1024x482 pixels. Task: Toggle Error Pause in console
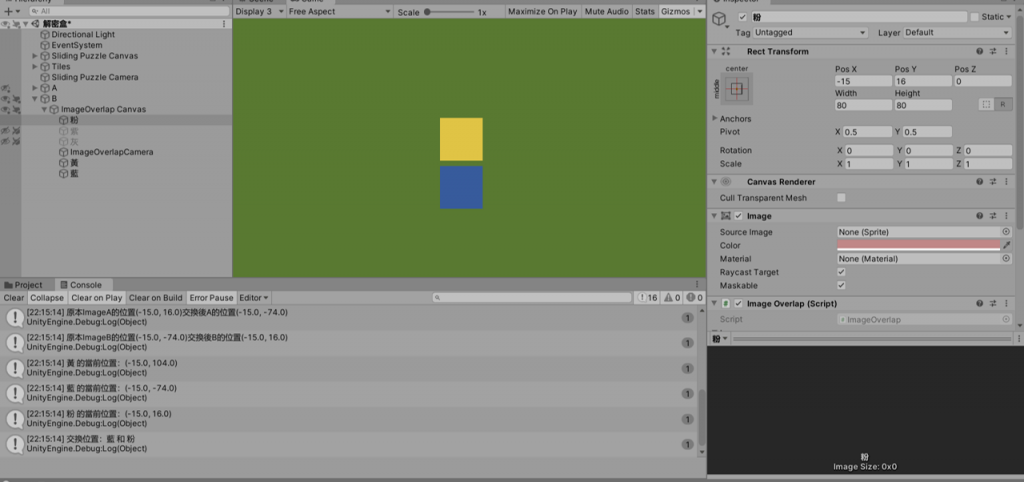click(x=212, y=298)
